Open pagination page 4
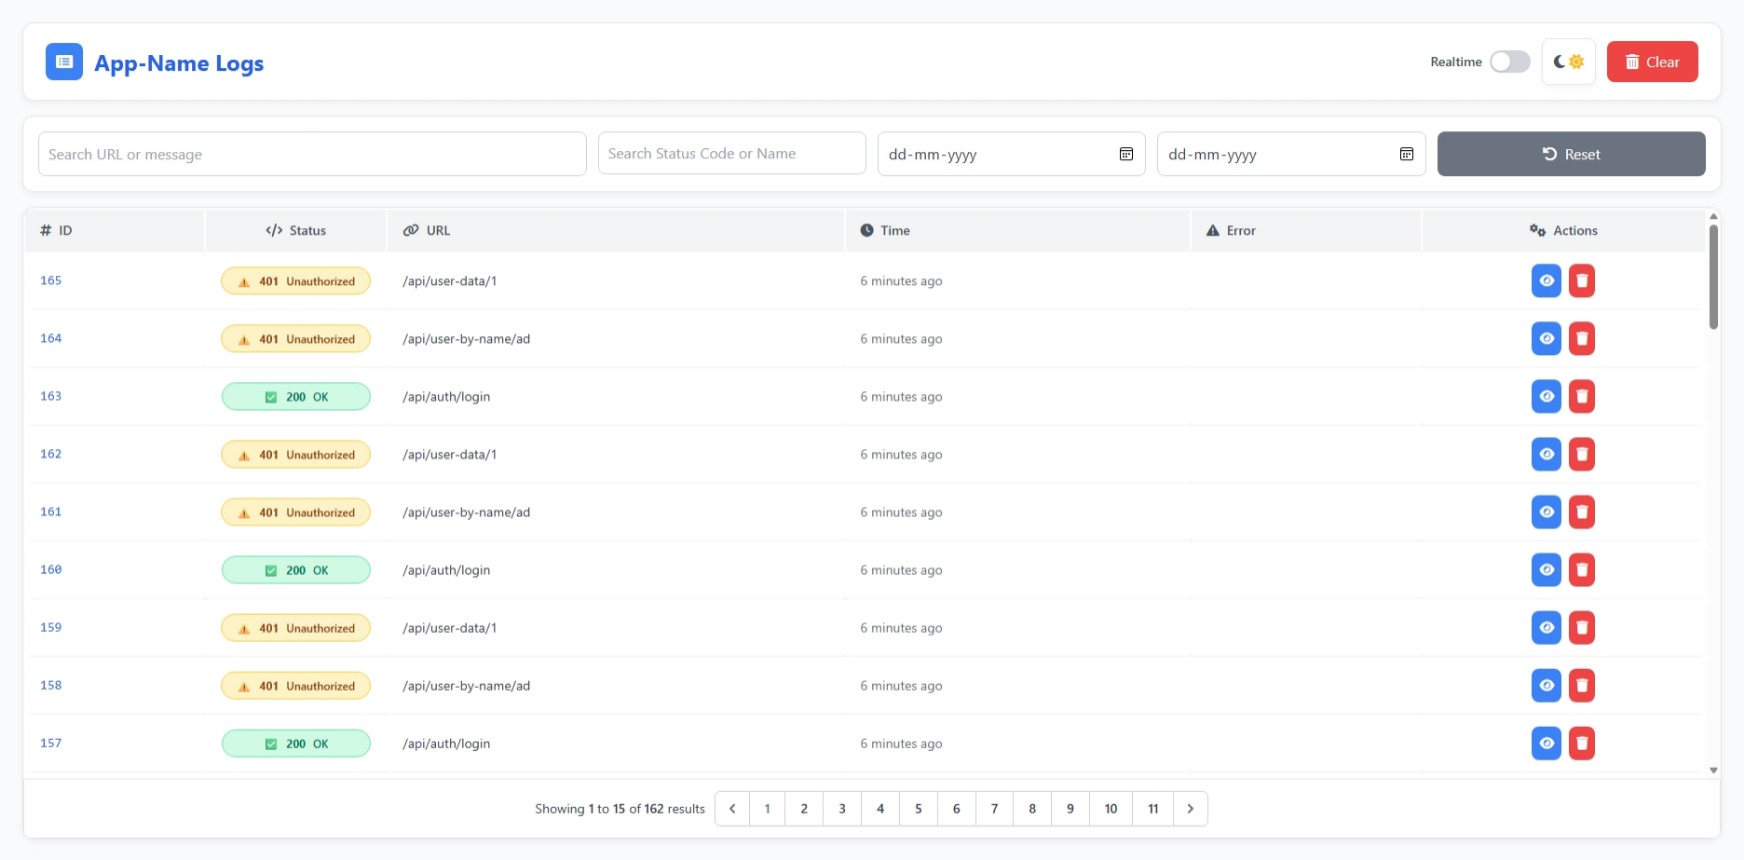Viewport: 1744px width, 860px height. coord(880,809)
